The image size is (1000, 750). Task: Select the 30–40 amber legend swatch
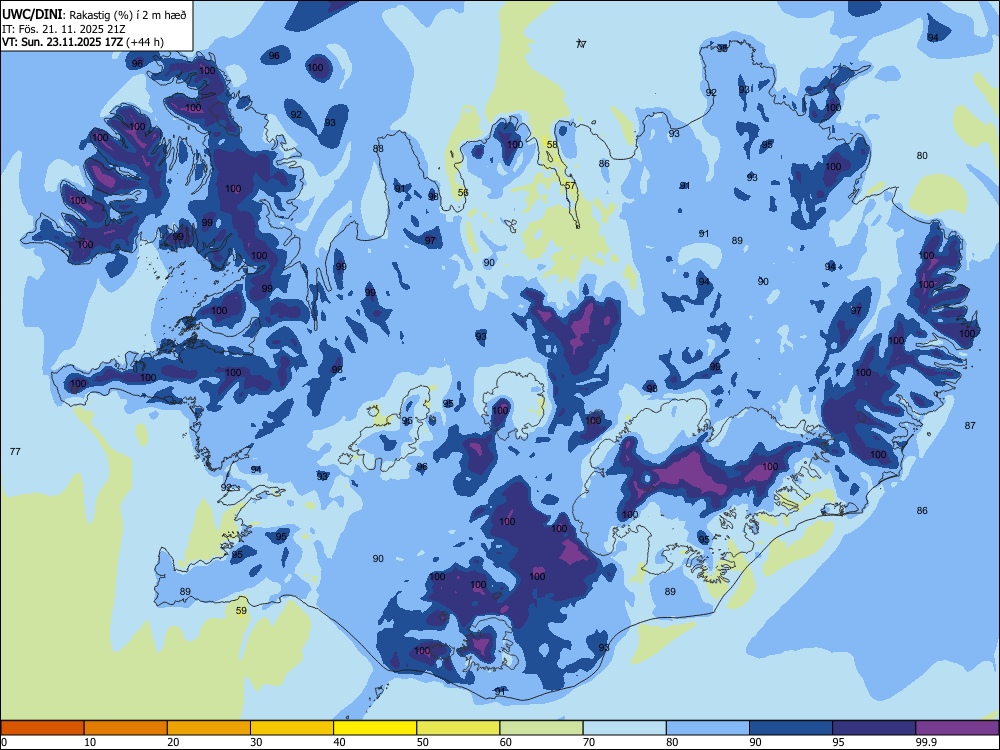coord(292,728)
